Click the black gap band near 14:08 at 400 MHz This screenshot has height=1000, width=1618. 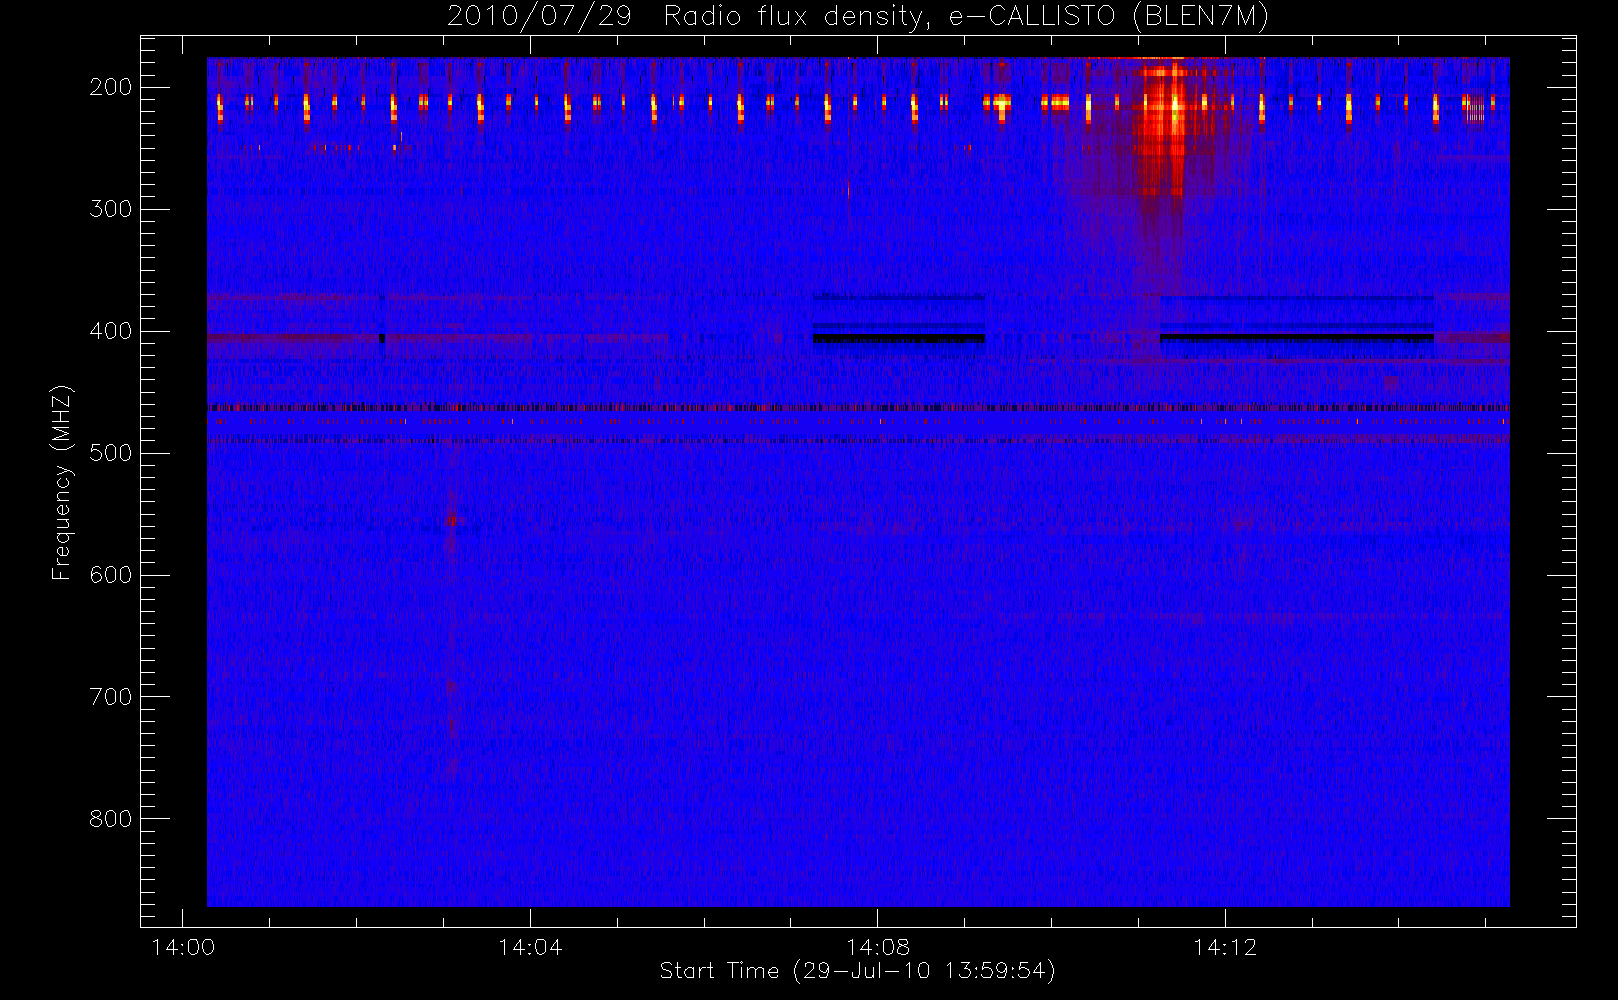point(899,338)
